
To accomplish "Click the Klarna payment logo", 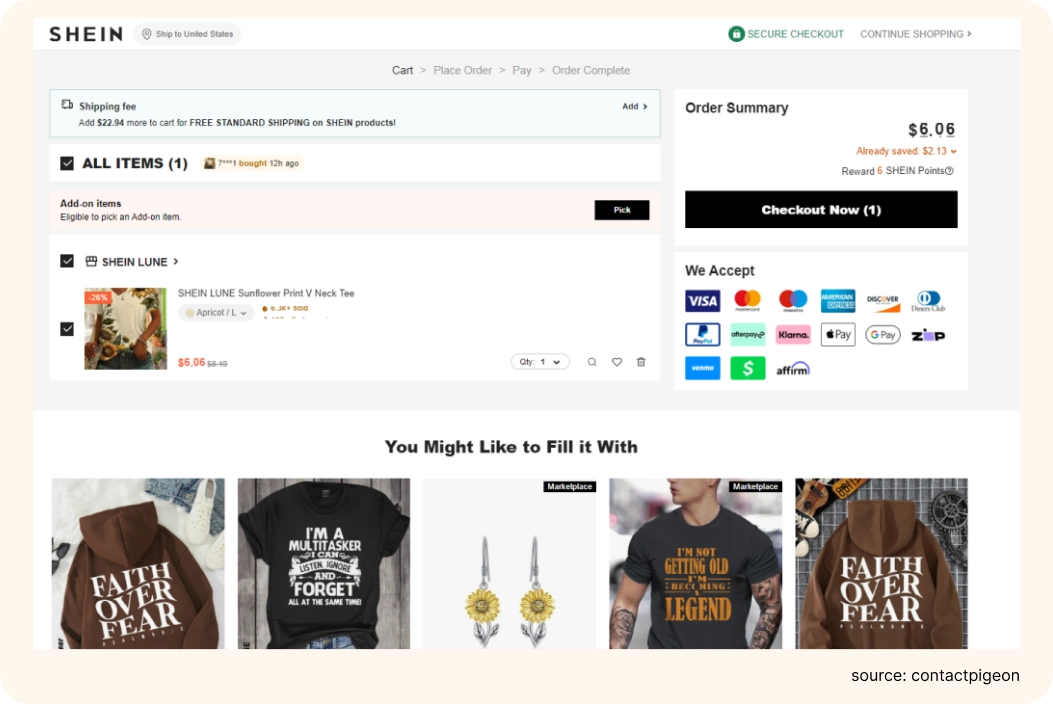I will [x=793, y=335].
